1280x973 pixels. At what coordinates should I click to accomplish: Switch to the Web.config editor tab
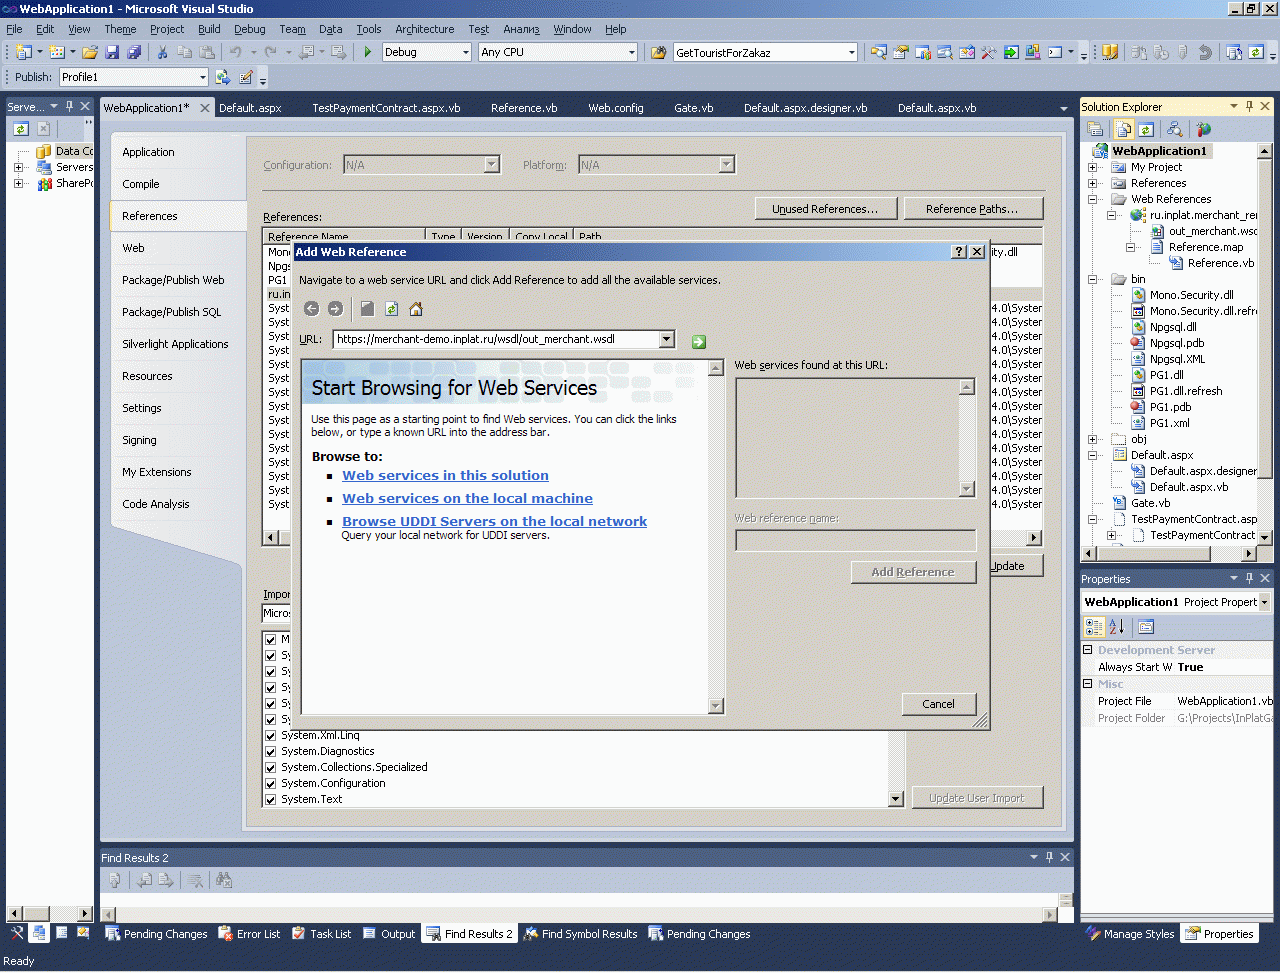click(616, 108)
